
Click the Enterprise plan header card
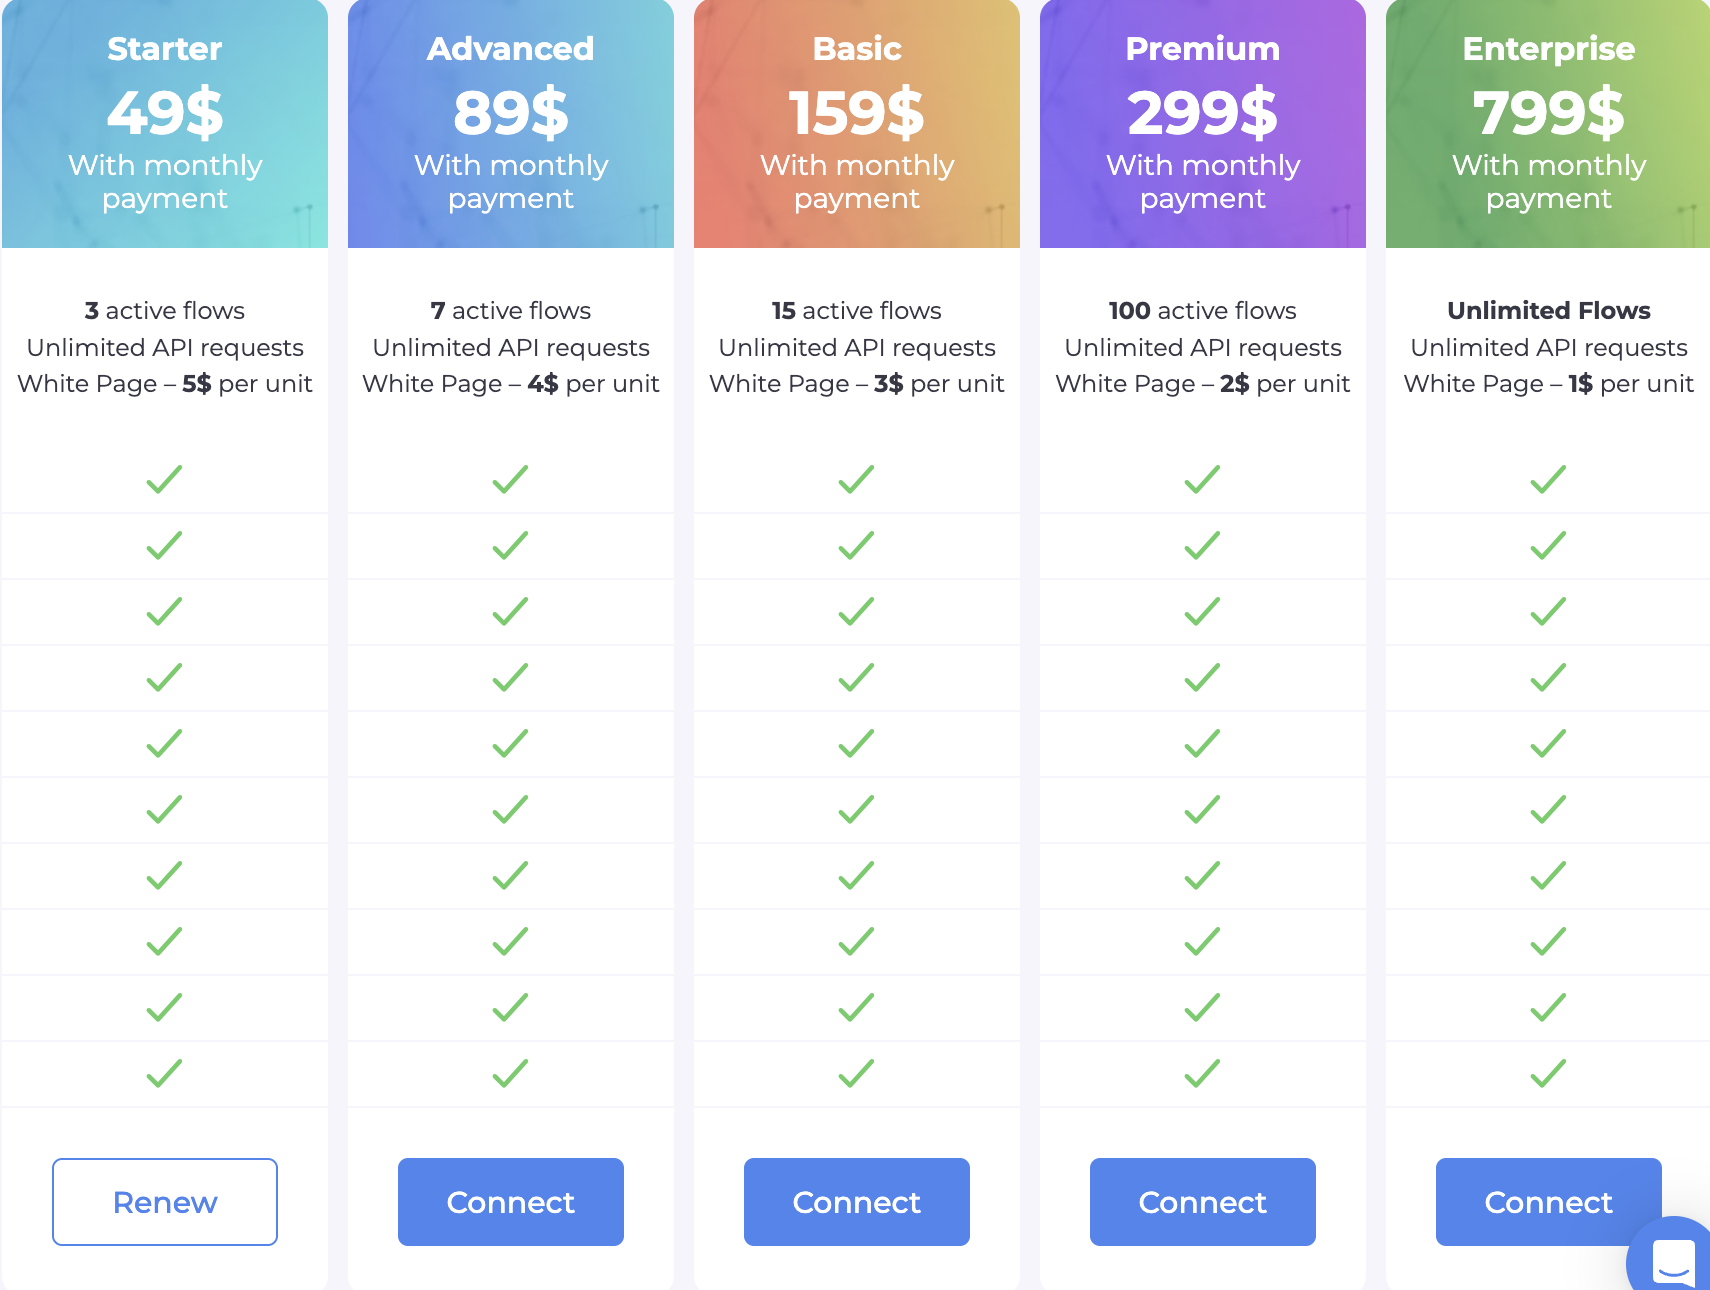click(1548, 124)
